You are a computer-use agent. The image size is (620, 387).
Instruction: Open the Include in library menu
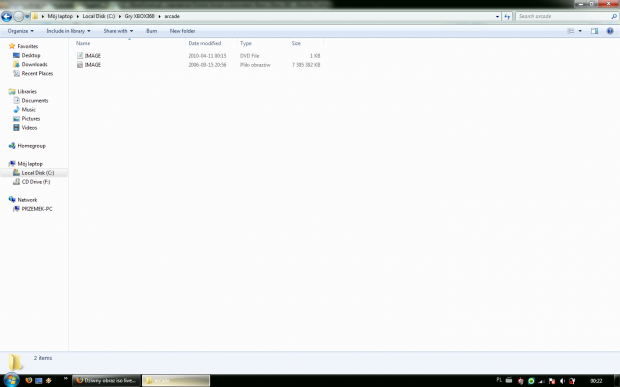click(68, 31)
